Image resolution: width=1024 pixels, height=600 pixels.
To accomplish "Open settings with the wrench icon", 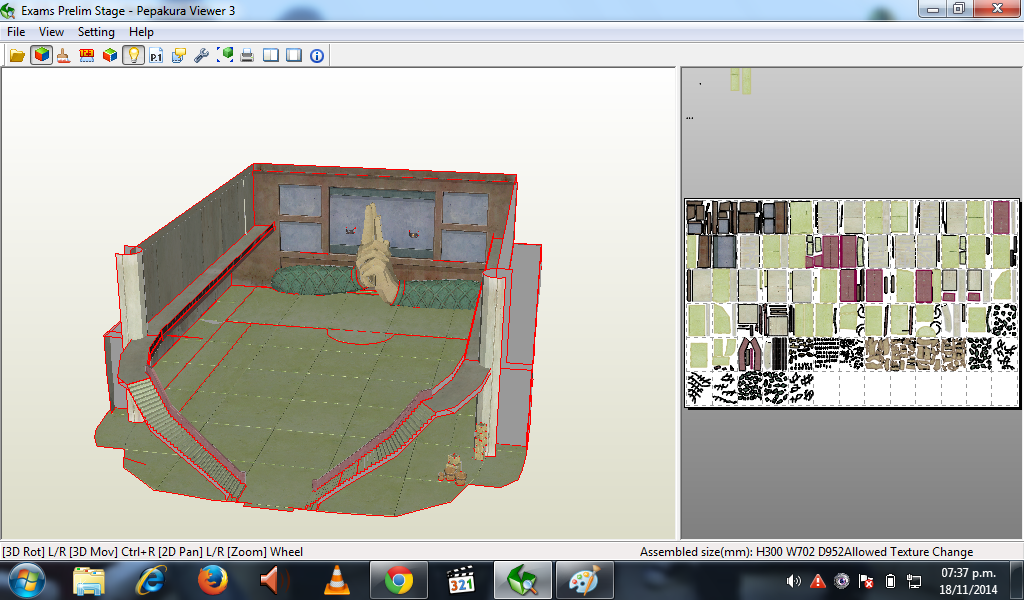I will point(201,55).
